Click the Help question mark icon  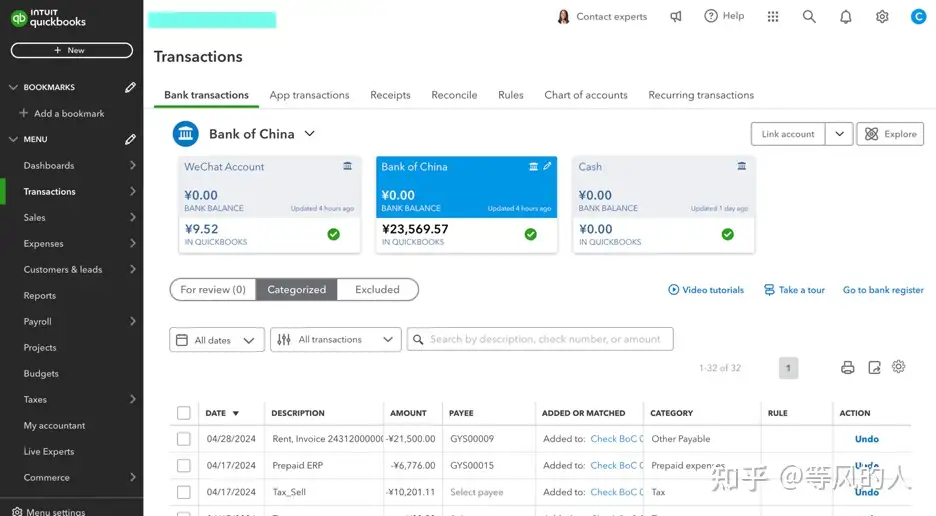(x=710, y=16)
